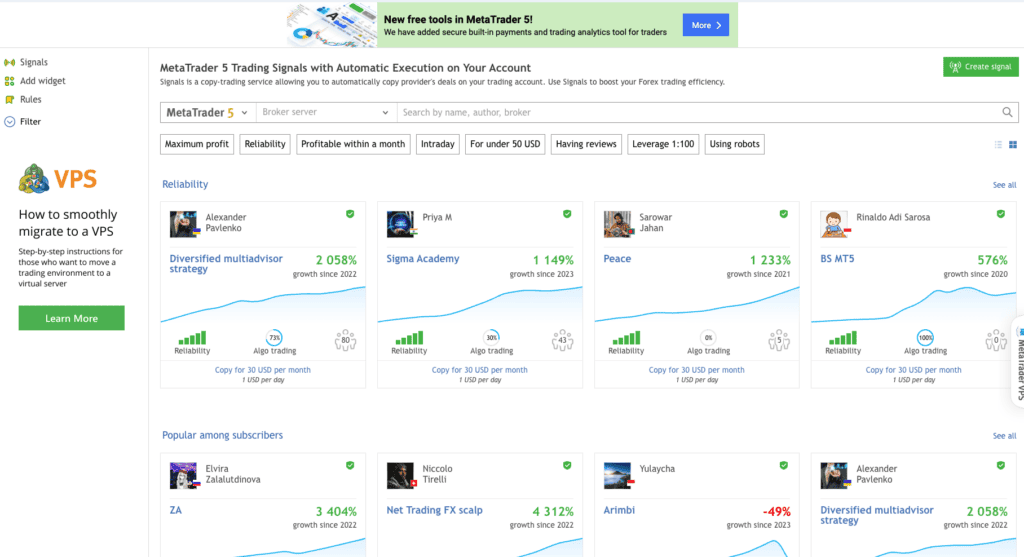Click the verified shield on Rinaldo Adi Sarosa card
Viewport: 1024px width, 557px height.
pyautogui.click(x=1000, y=214)
